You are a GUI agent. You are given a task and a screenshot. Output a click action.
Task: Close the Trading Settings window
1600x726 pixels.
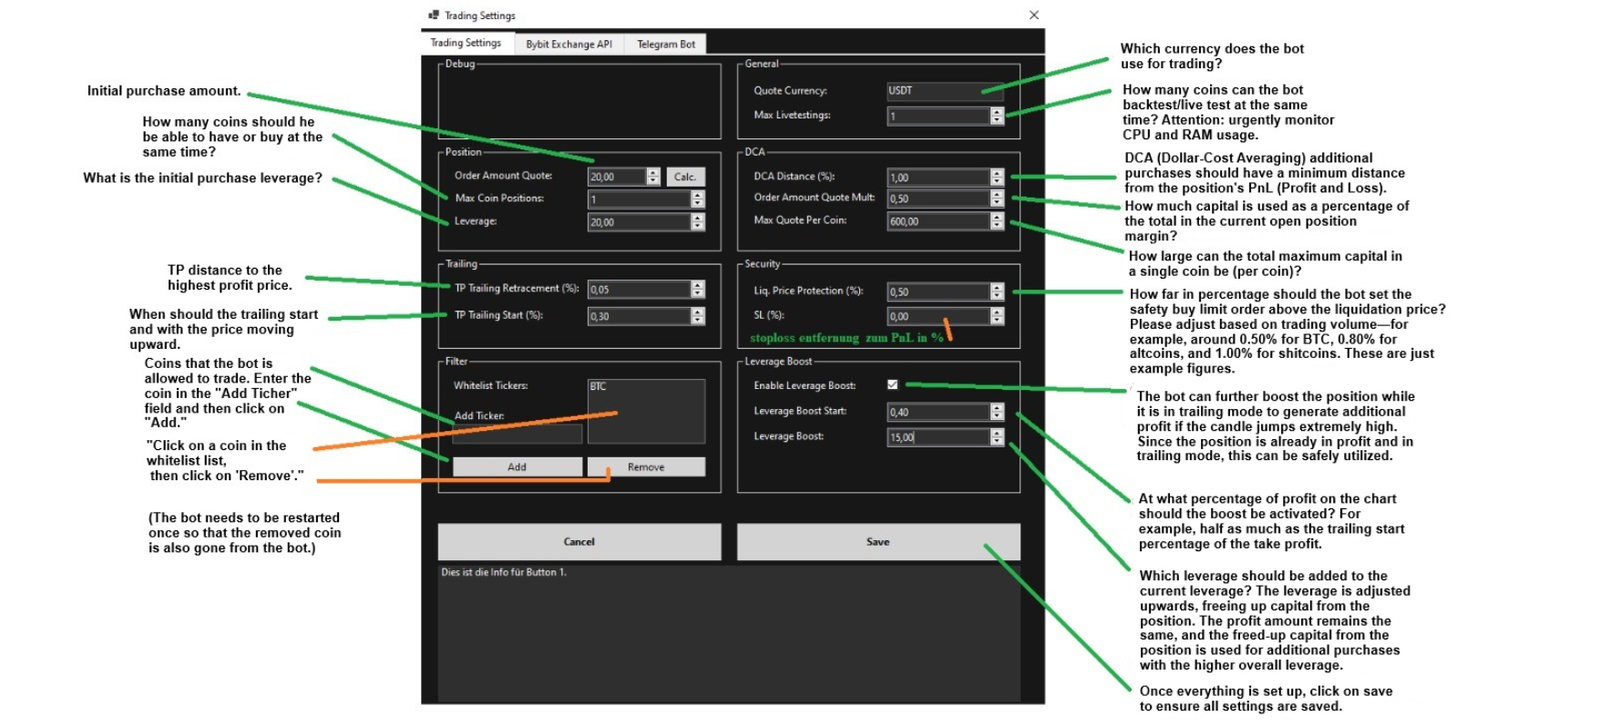tap(1034, 15)
